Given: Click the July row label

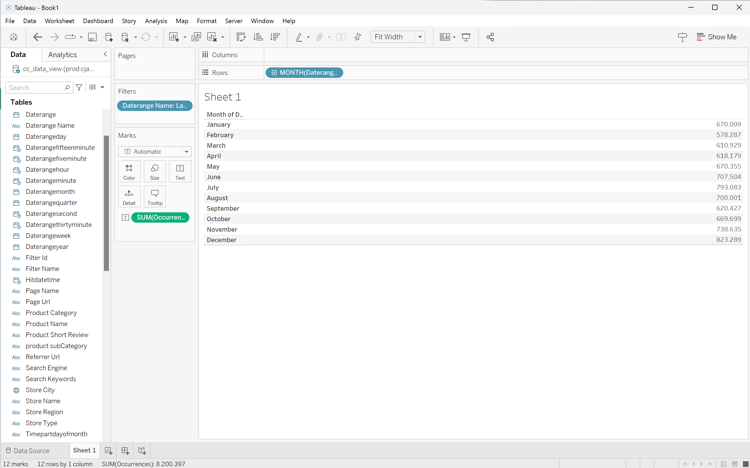Looking at the screenshot, I should pyautogui.click(x=213, y=187).
